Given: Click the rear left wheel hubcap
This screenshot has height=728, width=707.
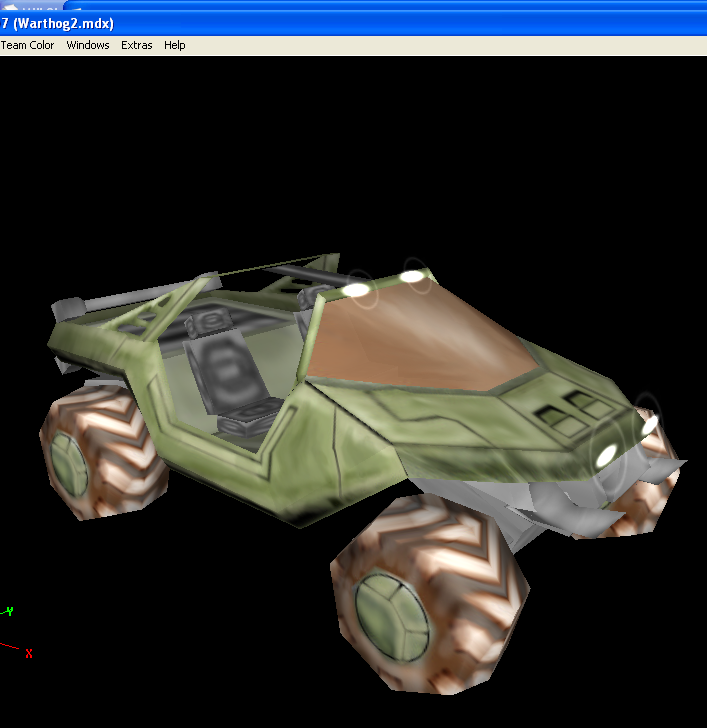Looking at the screenshot, I should [69, 464].
